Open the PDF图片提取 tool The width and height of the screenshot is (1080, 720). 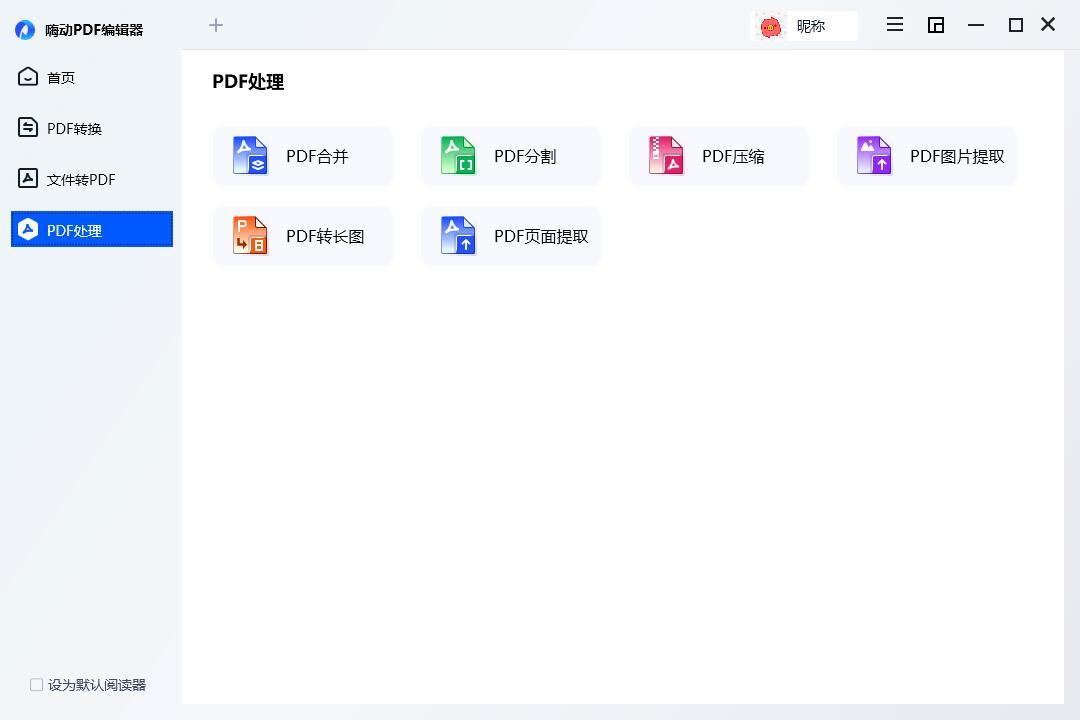click(x=927, y=156)
